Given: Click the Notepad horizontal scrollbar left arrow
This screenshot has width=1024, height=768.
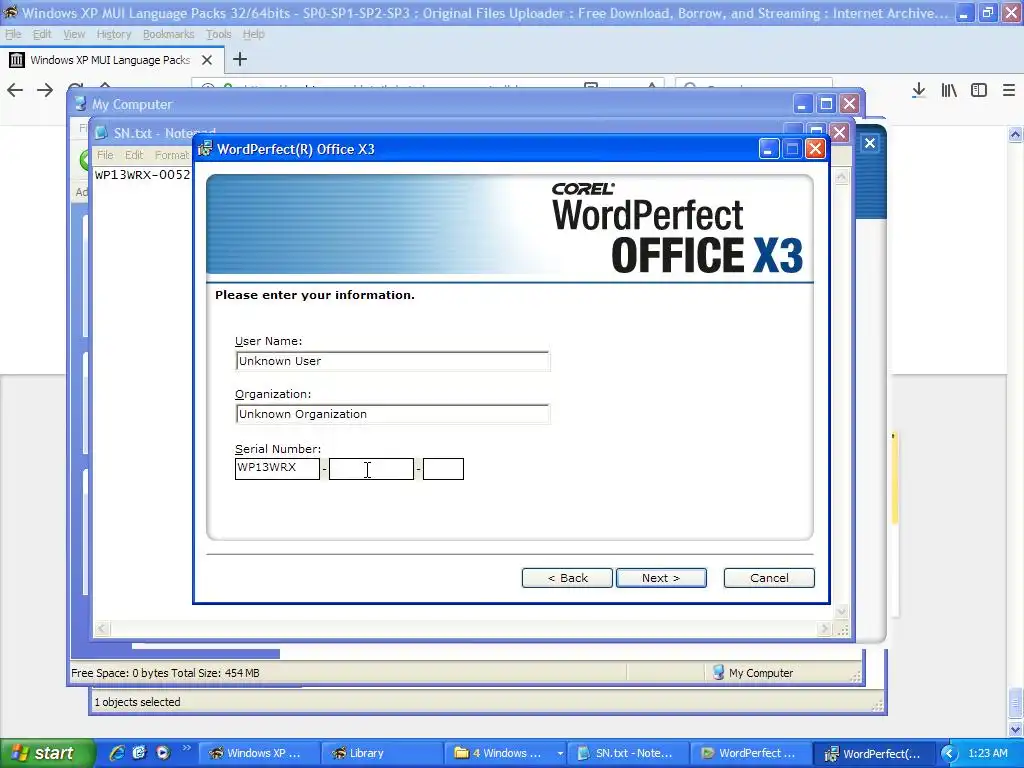Looking at the screenshot, I should click(x=101, y=629).
